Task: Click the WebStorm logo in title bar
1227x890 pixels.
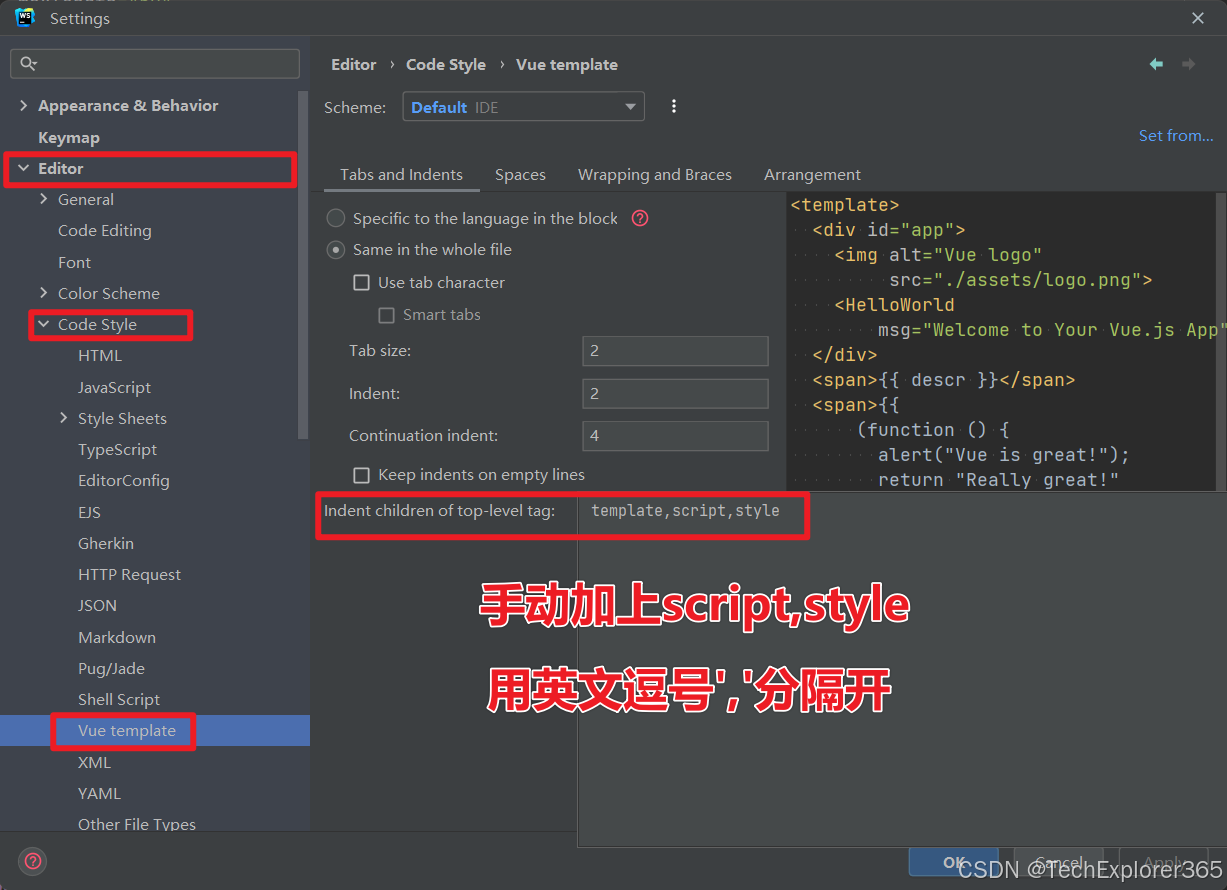Action: click(x=25, y=18)
